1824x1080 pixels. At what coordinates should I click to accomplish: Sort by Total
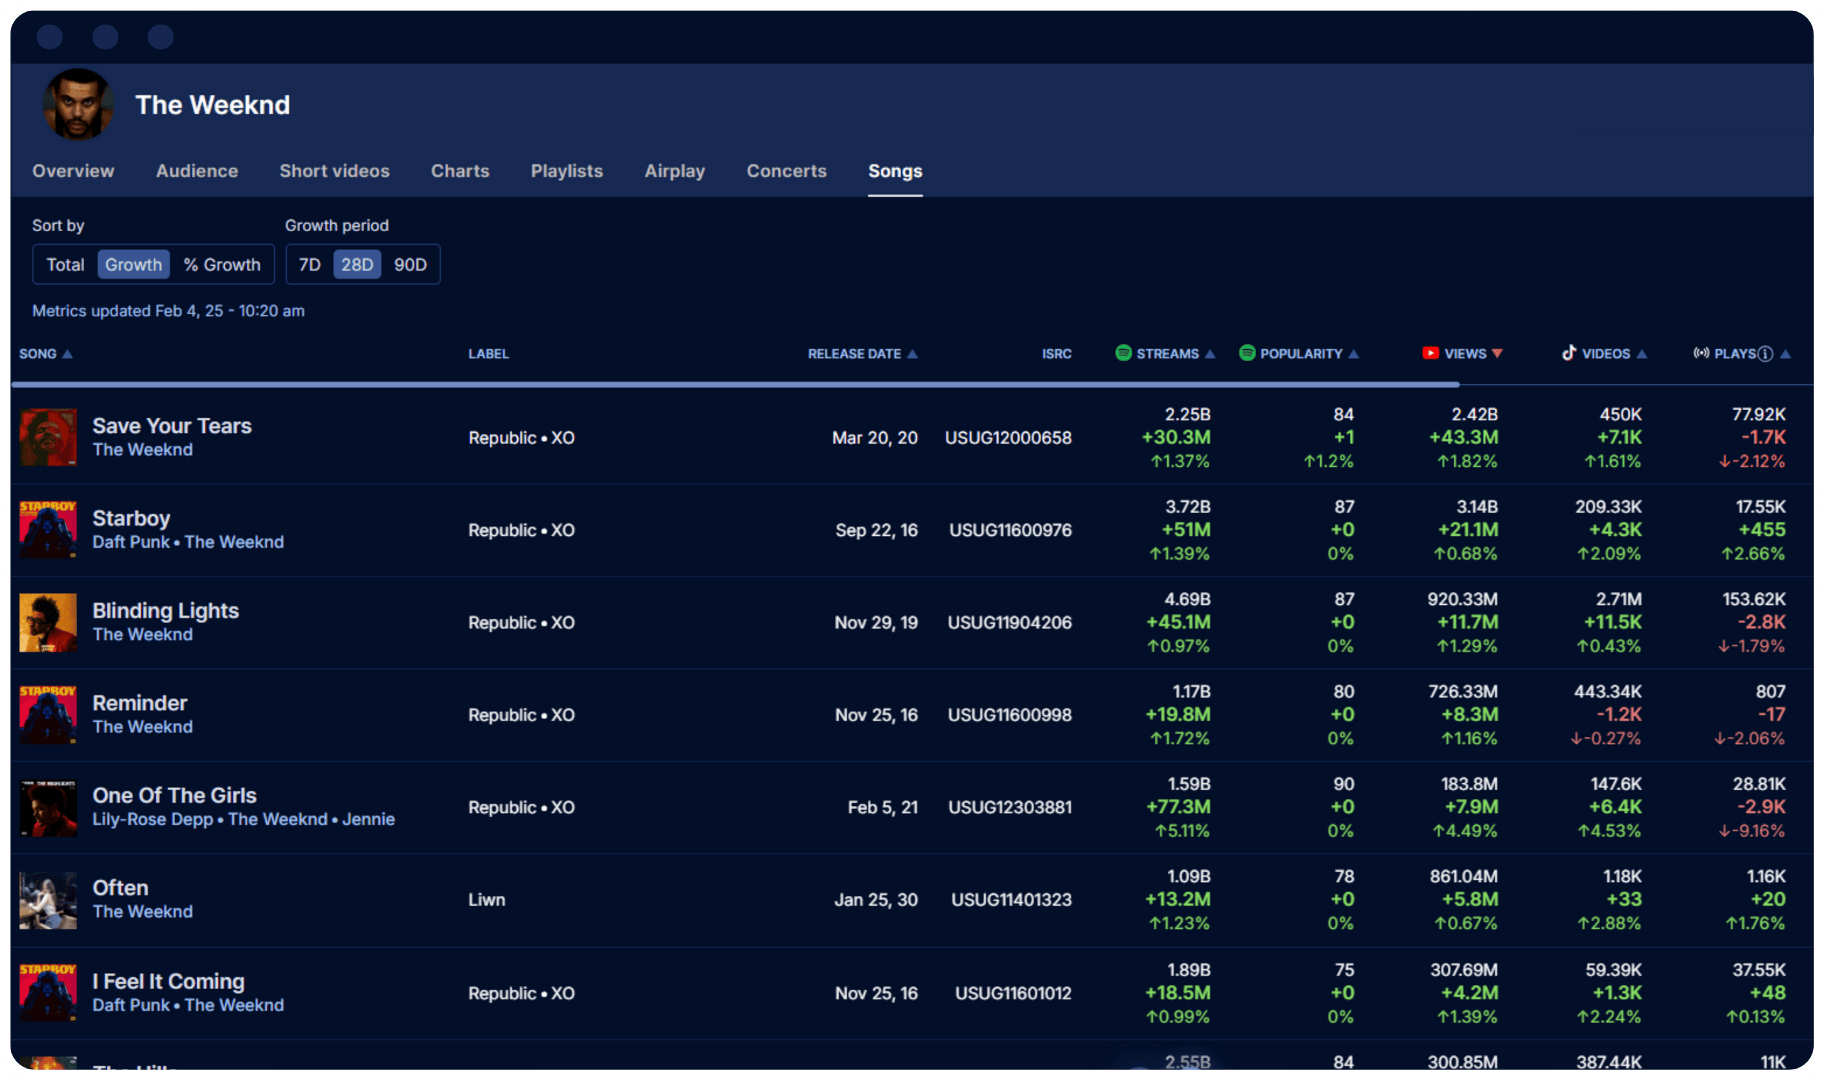tap(65, 265)
